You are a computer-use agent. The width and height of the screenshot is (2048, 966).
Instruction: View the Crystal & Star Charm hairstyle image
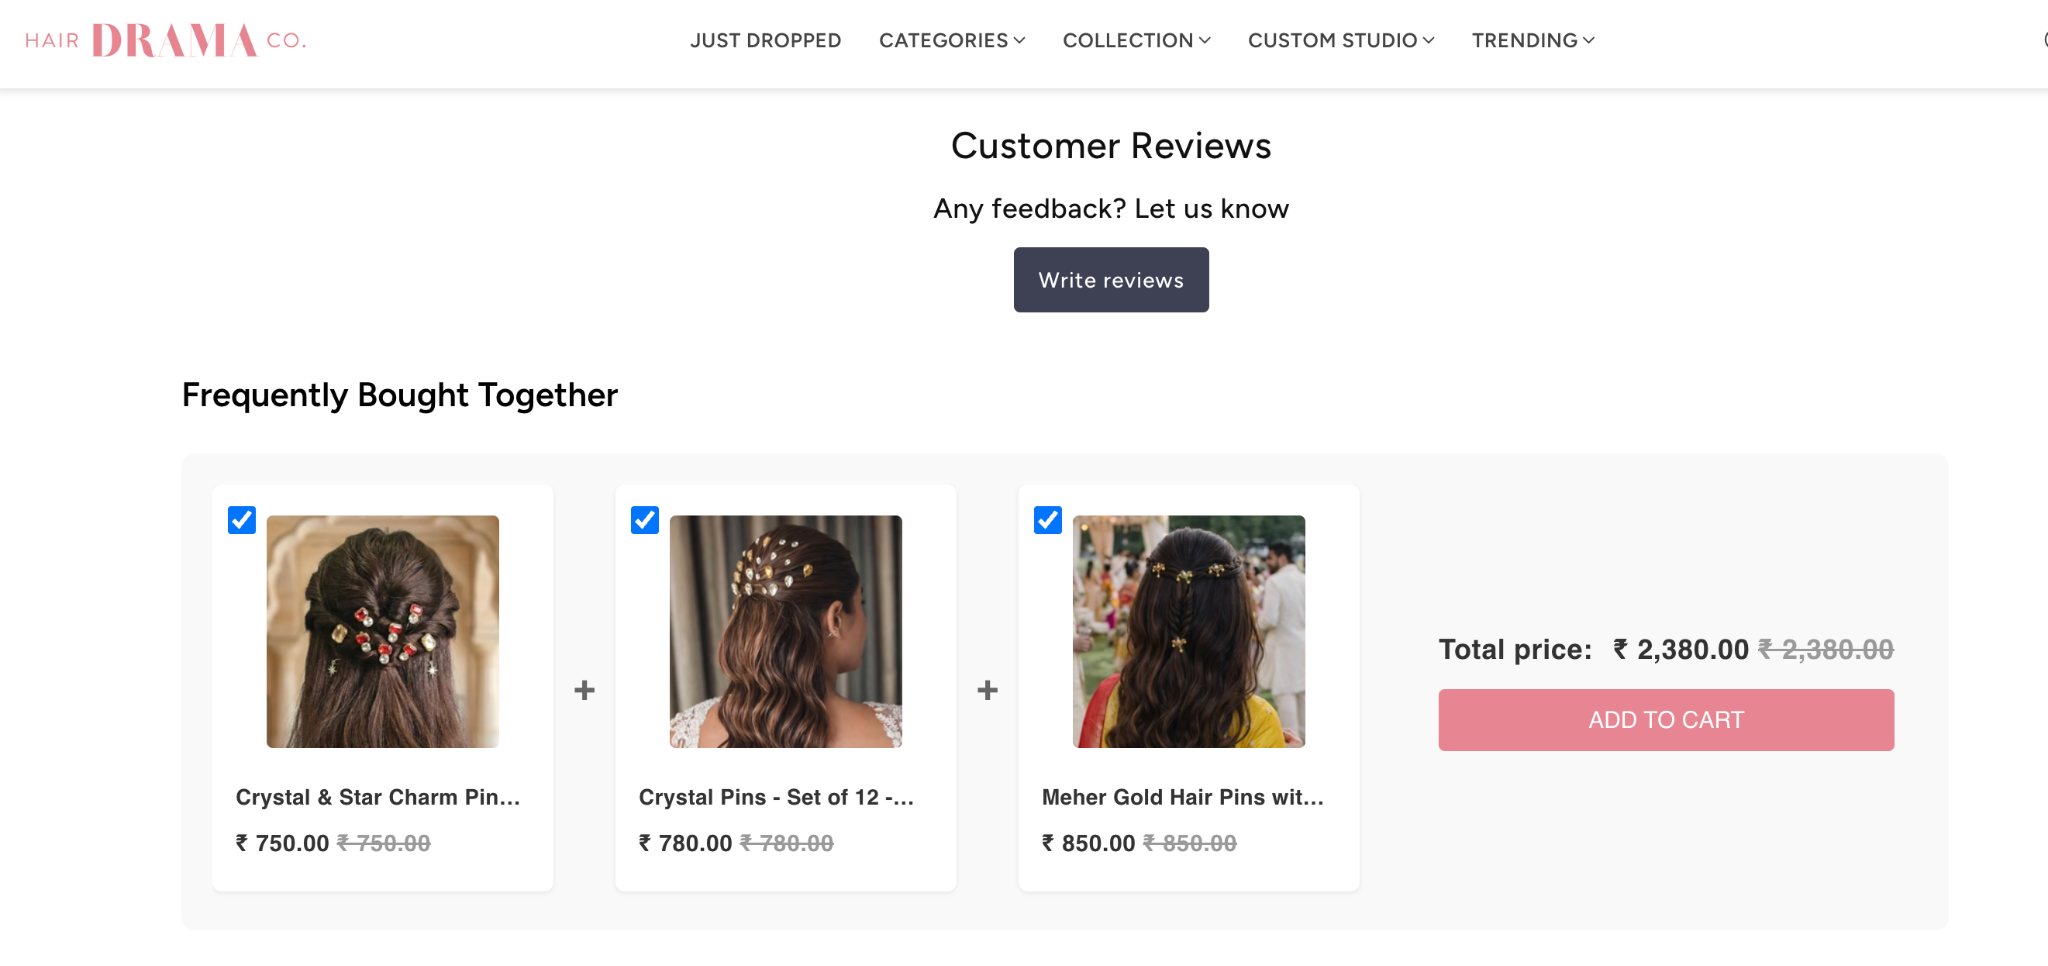(383, 631)
